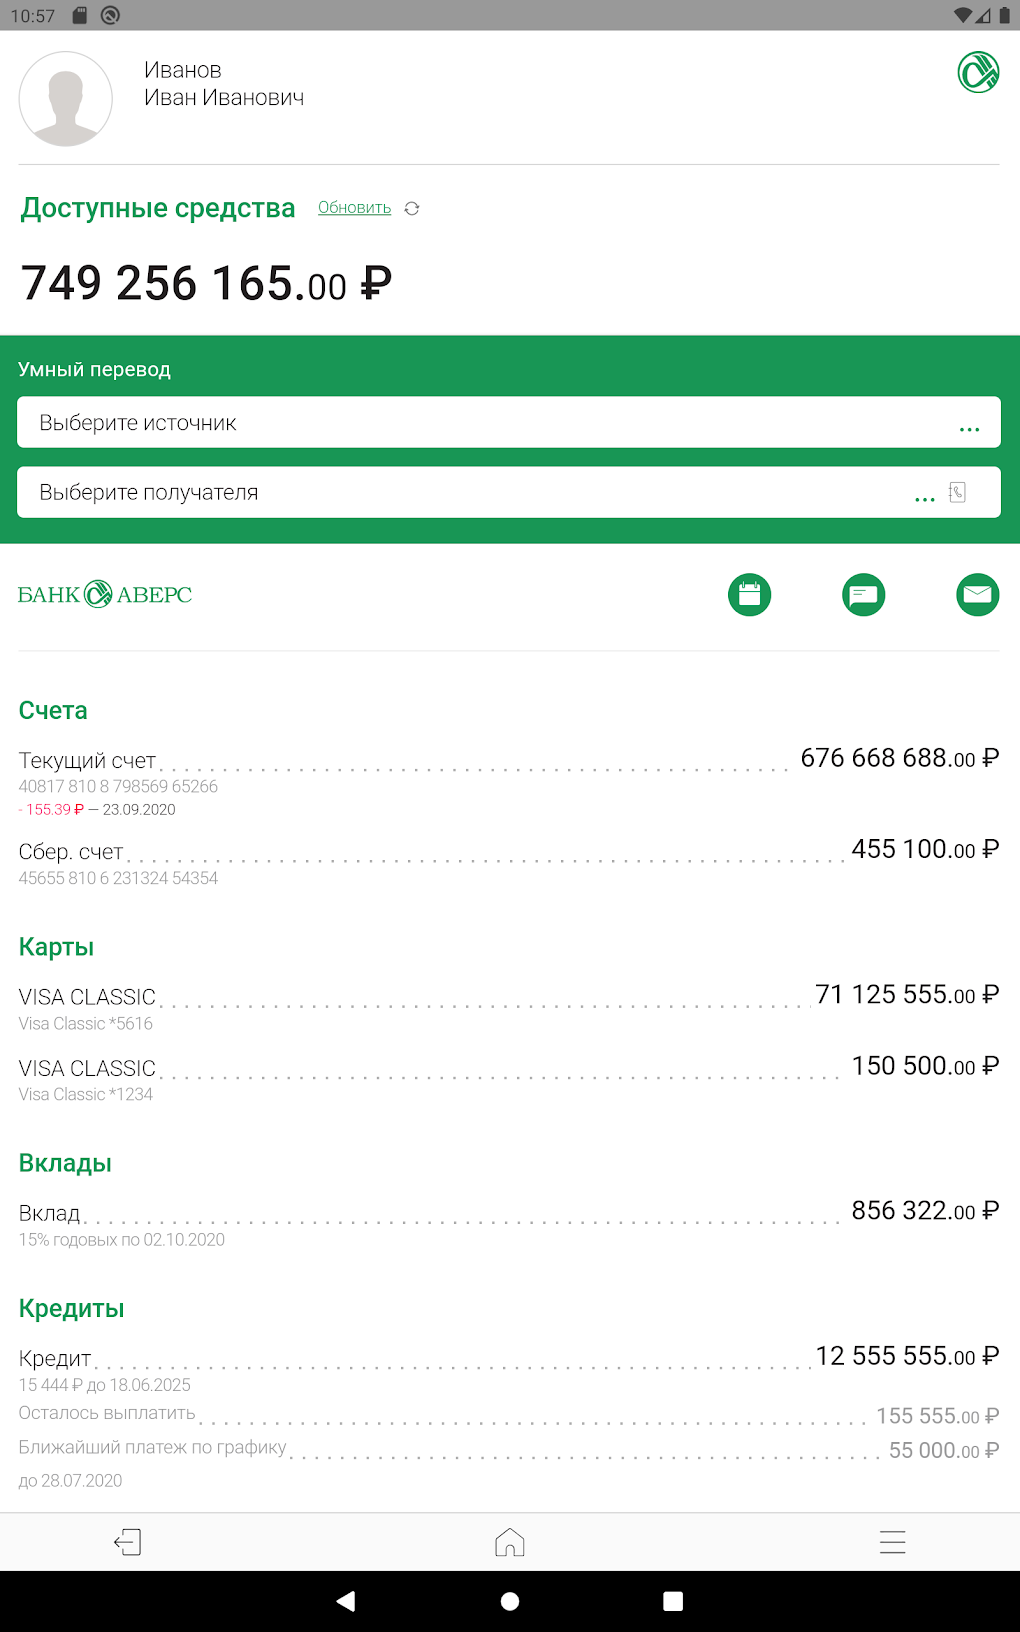Image resolution: width=1020 pixels, height=1632 pixels.
Task: Open the calendar icon in the bank row
Action: coord(749,595)
